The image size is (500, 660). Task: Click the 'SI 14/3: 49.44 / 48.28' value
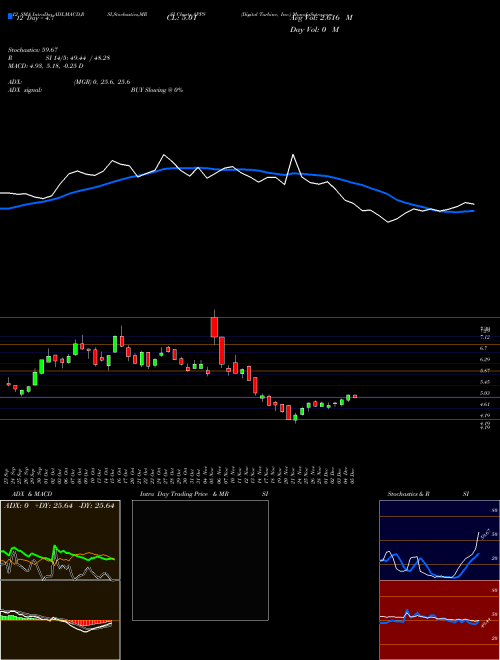pyautogui.click(x=78, y=58)
